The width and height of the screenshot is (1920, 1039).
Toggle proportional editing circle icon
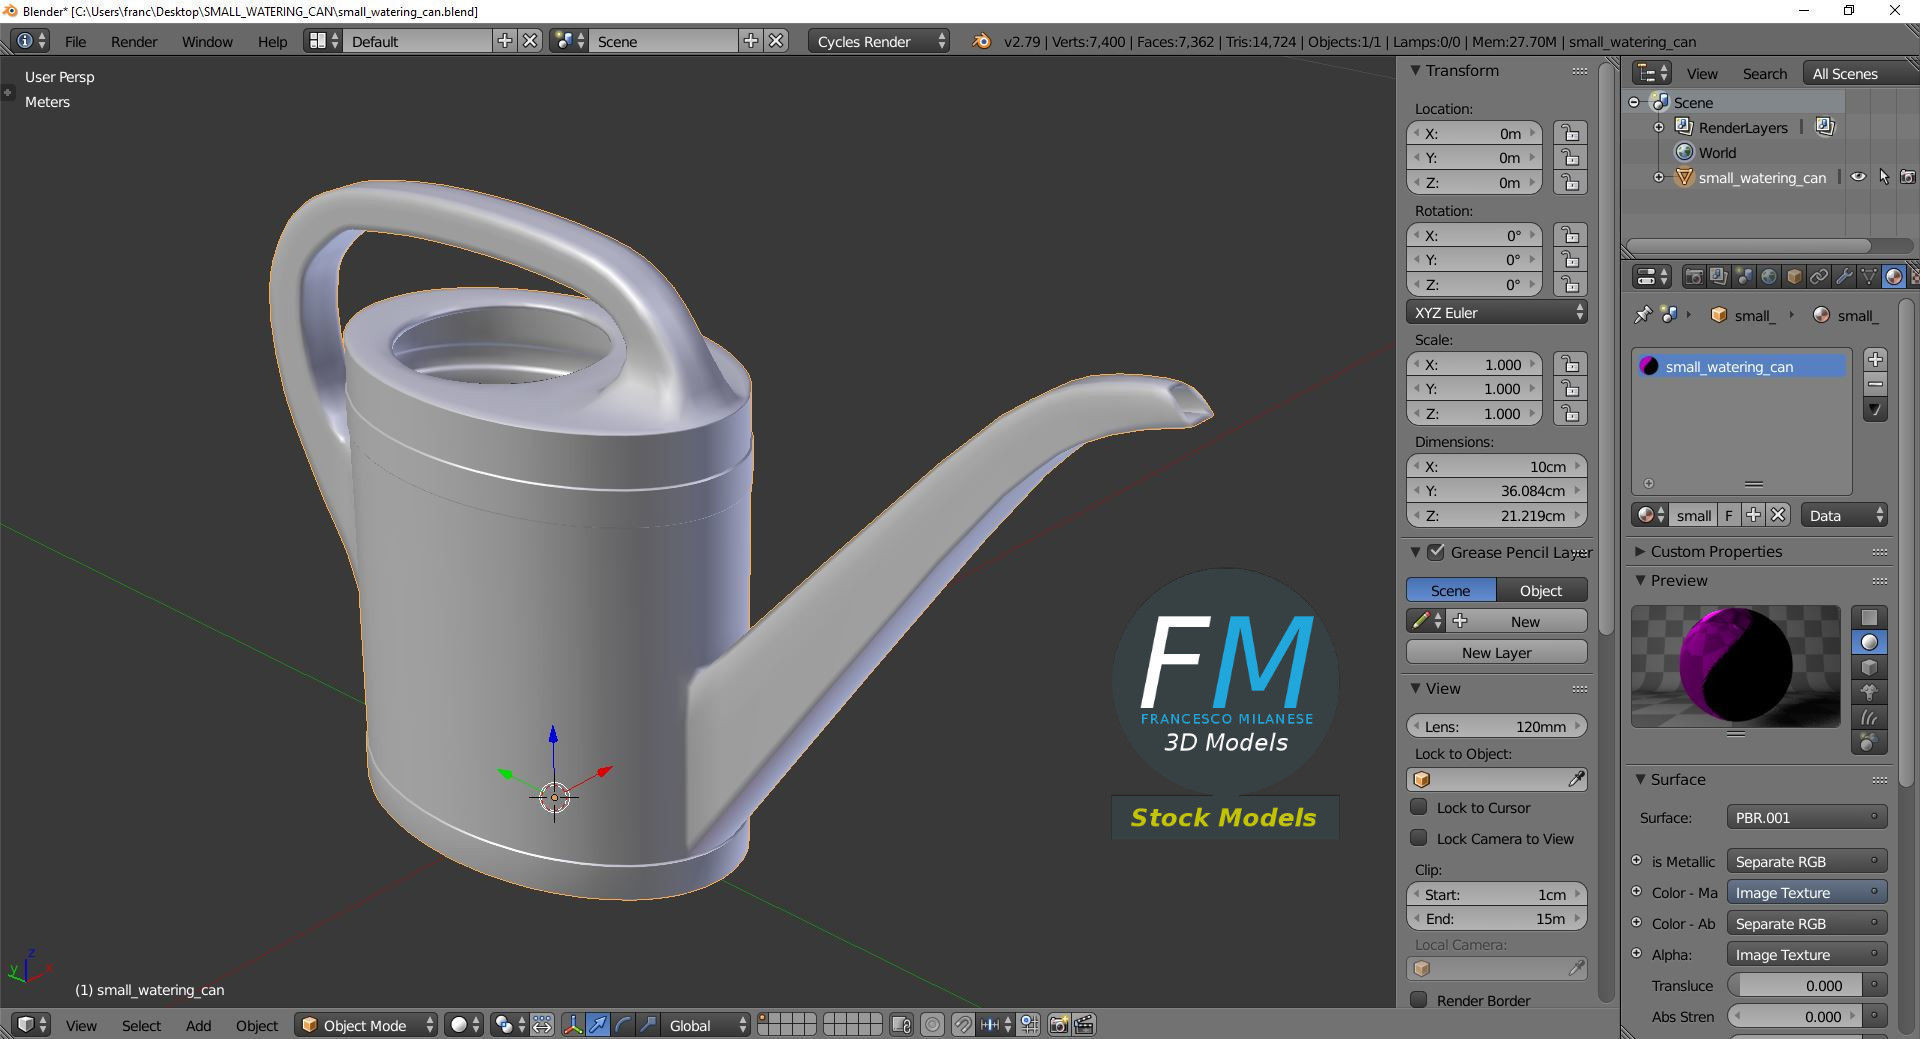(932, 1025)
